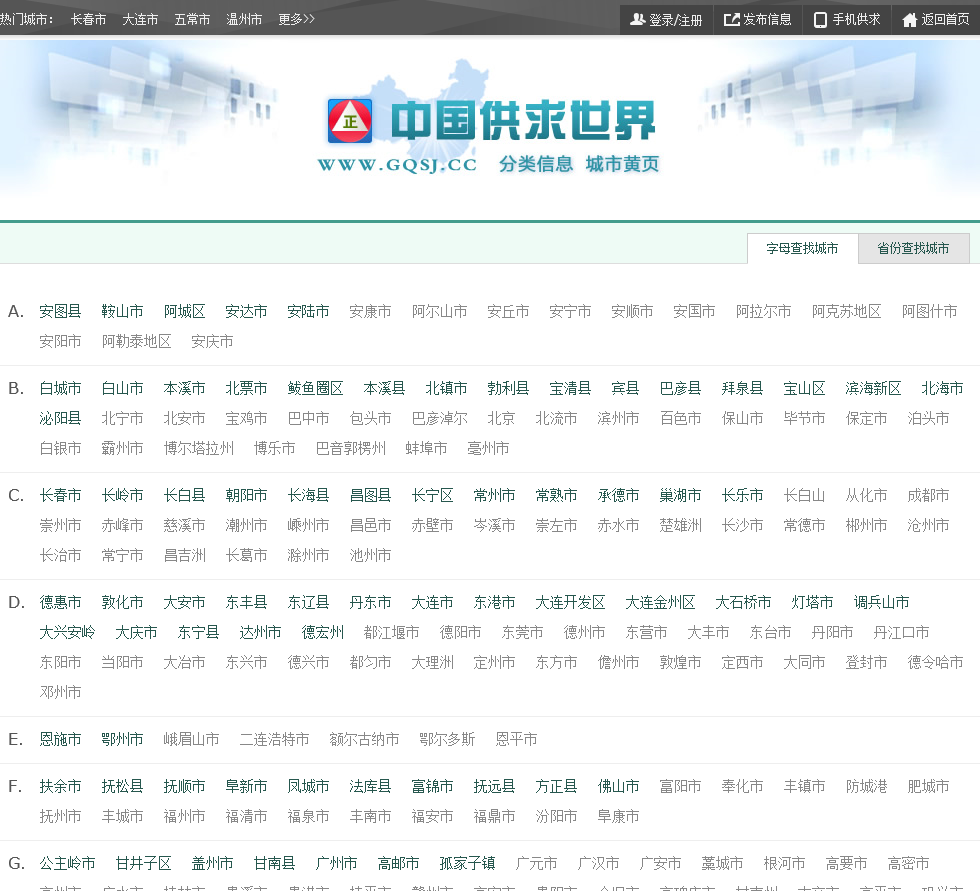Open 二连浩特市 in section E
The height and width of the screenshot is (891, 980).
pos(274,740)
